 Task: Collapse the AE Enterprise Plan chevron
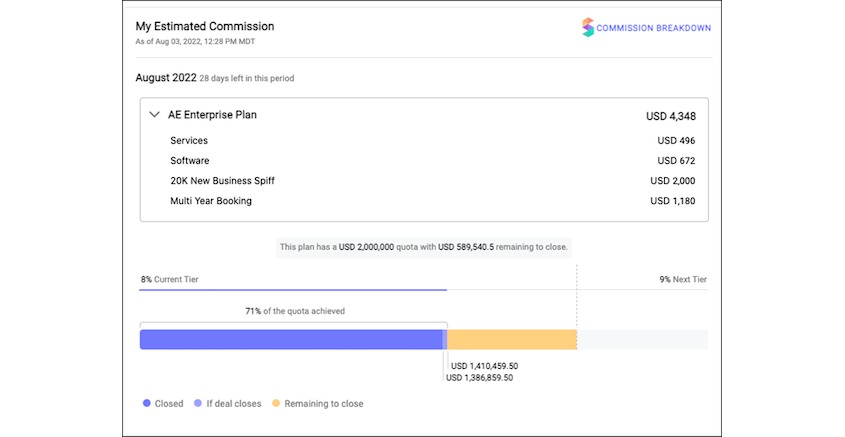154,115
